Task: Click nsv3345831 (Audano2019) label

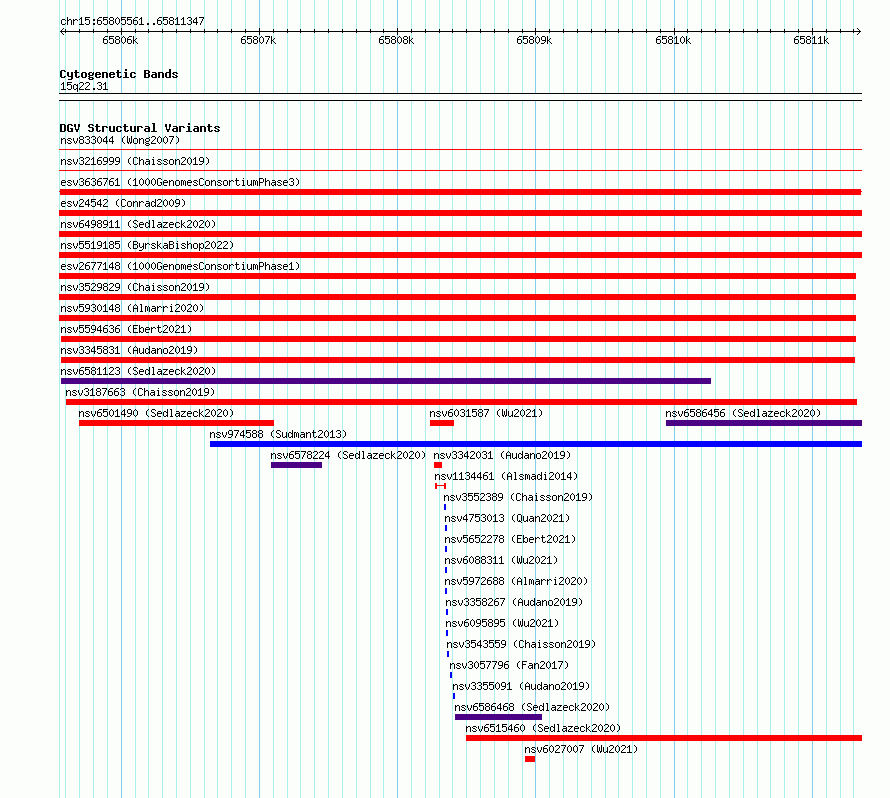Action: [x=129, y=350]
